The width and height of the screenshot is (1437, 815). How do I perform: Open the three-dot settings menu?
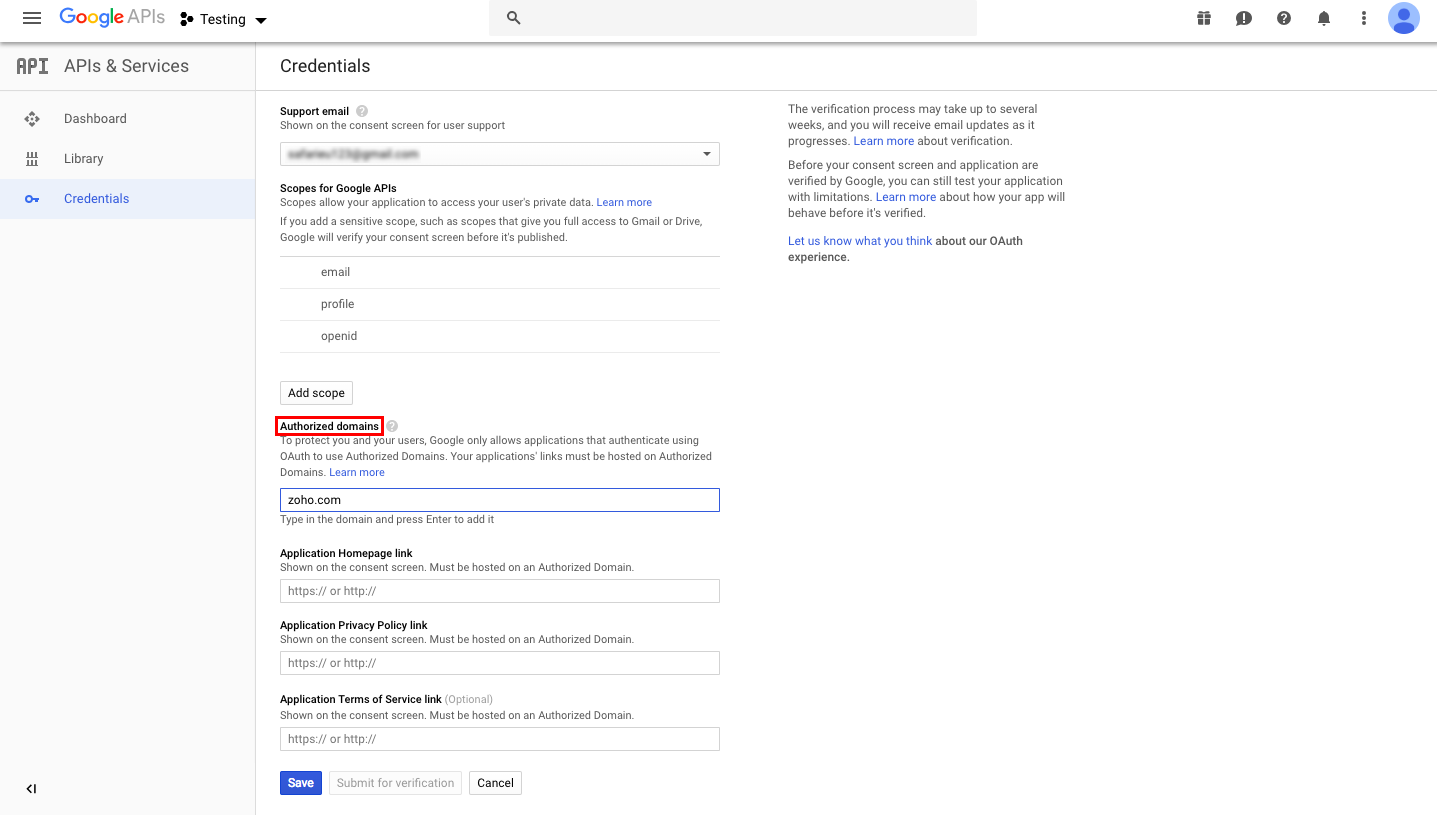pos(1363,19)
